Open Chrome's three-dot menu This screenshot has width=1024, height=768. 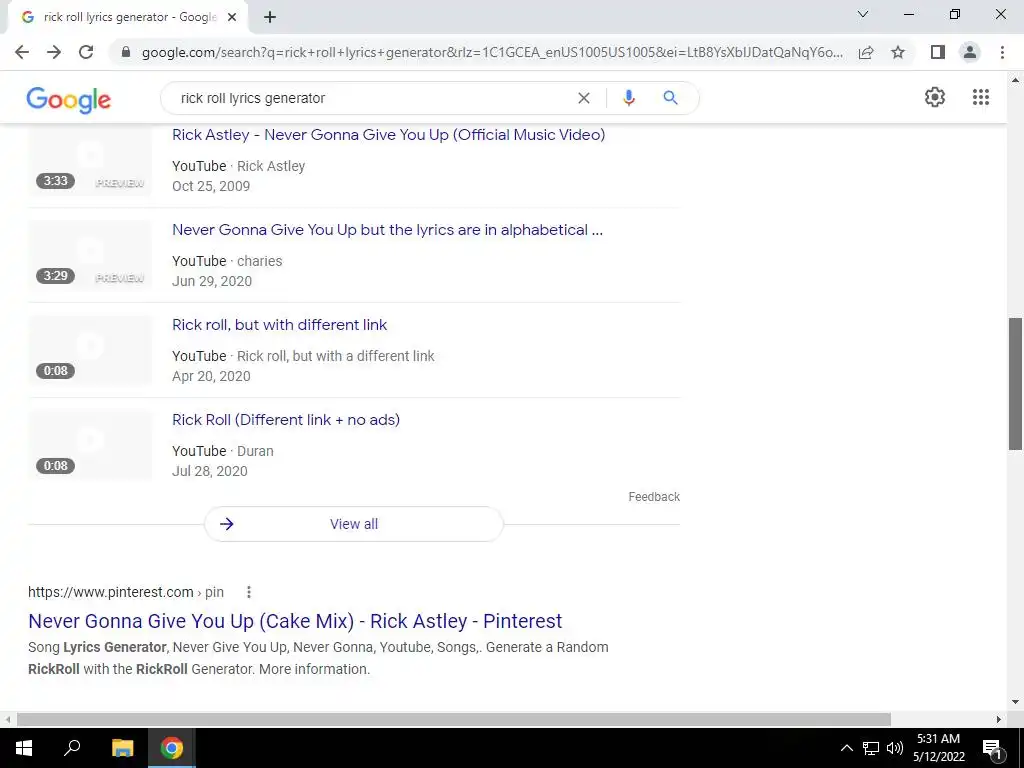coord(1002,52)
